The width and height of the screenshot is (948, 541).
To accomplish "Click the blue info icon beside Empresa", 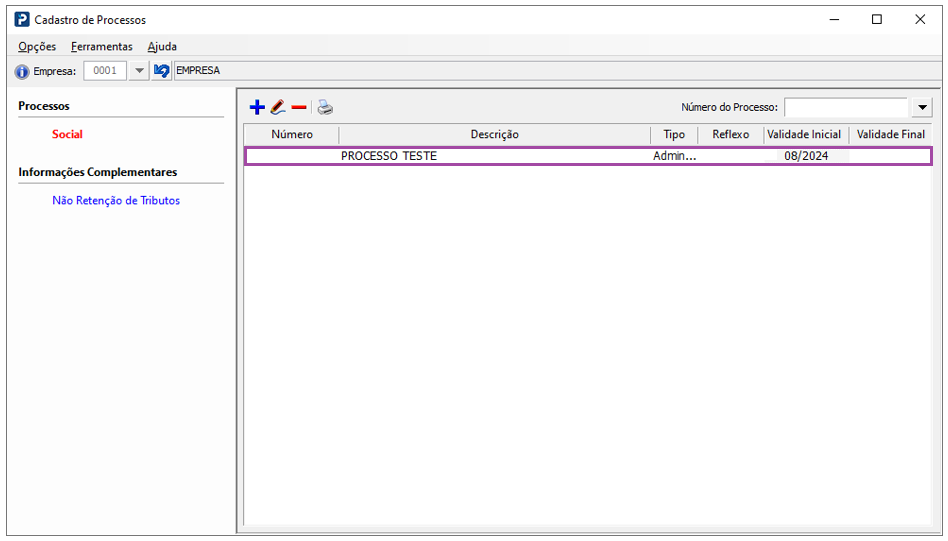I will click(22, 72).
